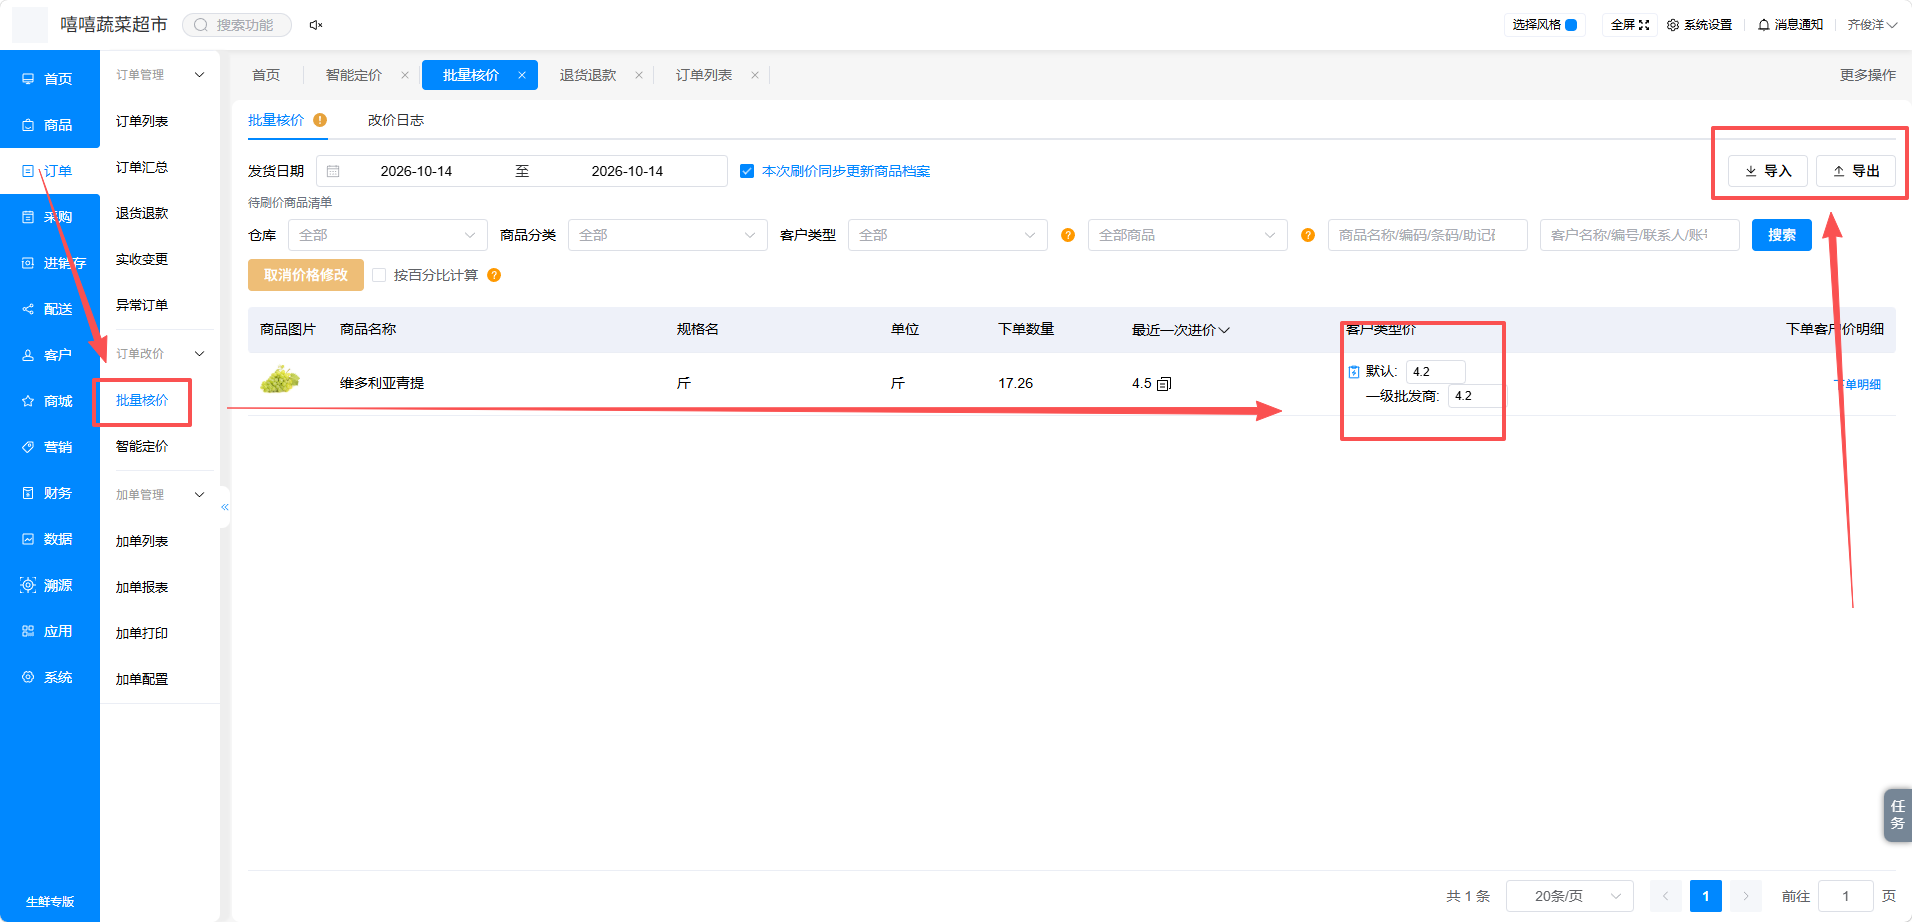Viewport: 1912px width, 922px height.
Task: Open the 20条/页 page size dropdown
Action: [1570, 896]
